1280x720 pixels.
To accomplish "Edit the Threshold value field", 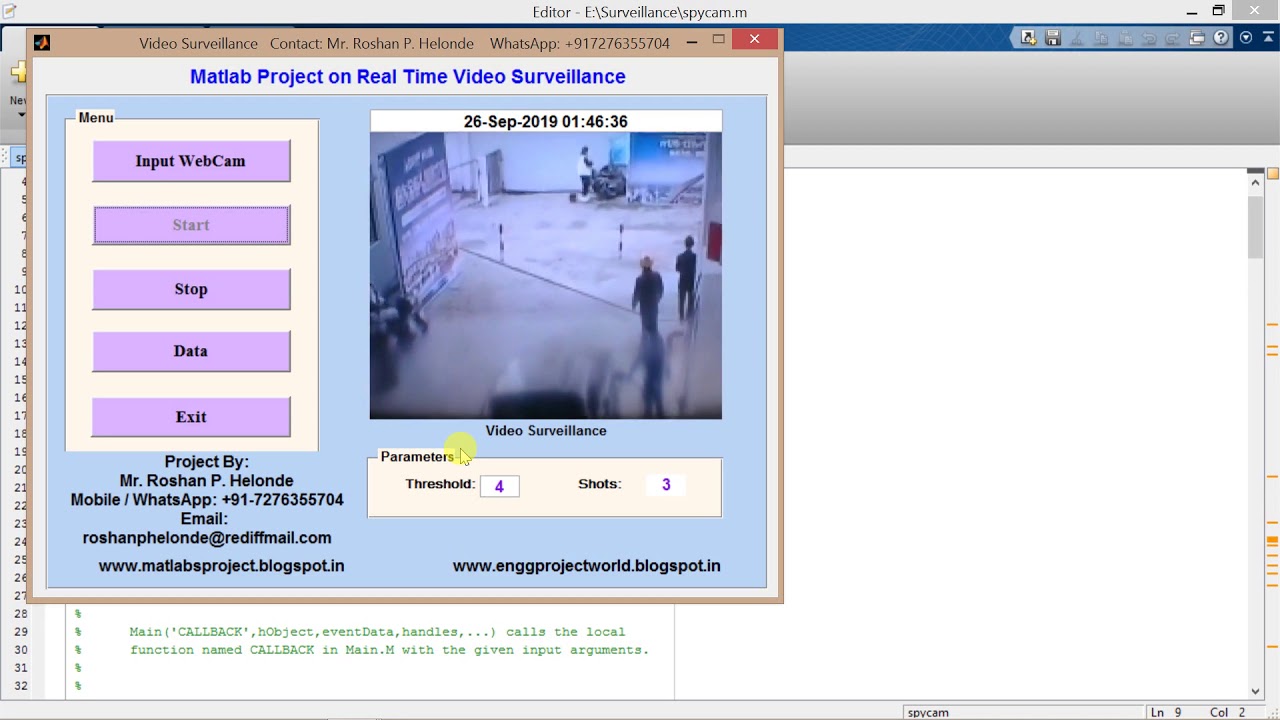I will 499,486.
